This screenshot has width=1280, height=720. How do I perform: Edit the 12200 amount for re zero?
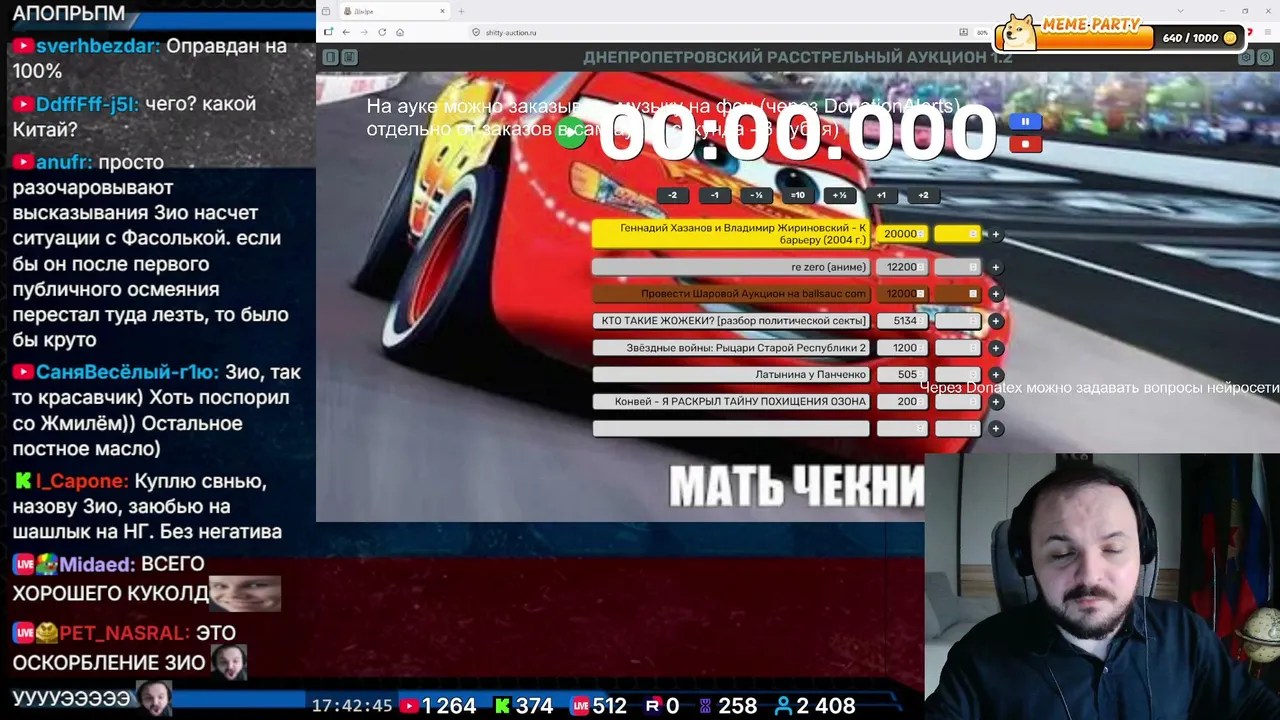coord(902,267)
